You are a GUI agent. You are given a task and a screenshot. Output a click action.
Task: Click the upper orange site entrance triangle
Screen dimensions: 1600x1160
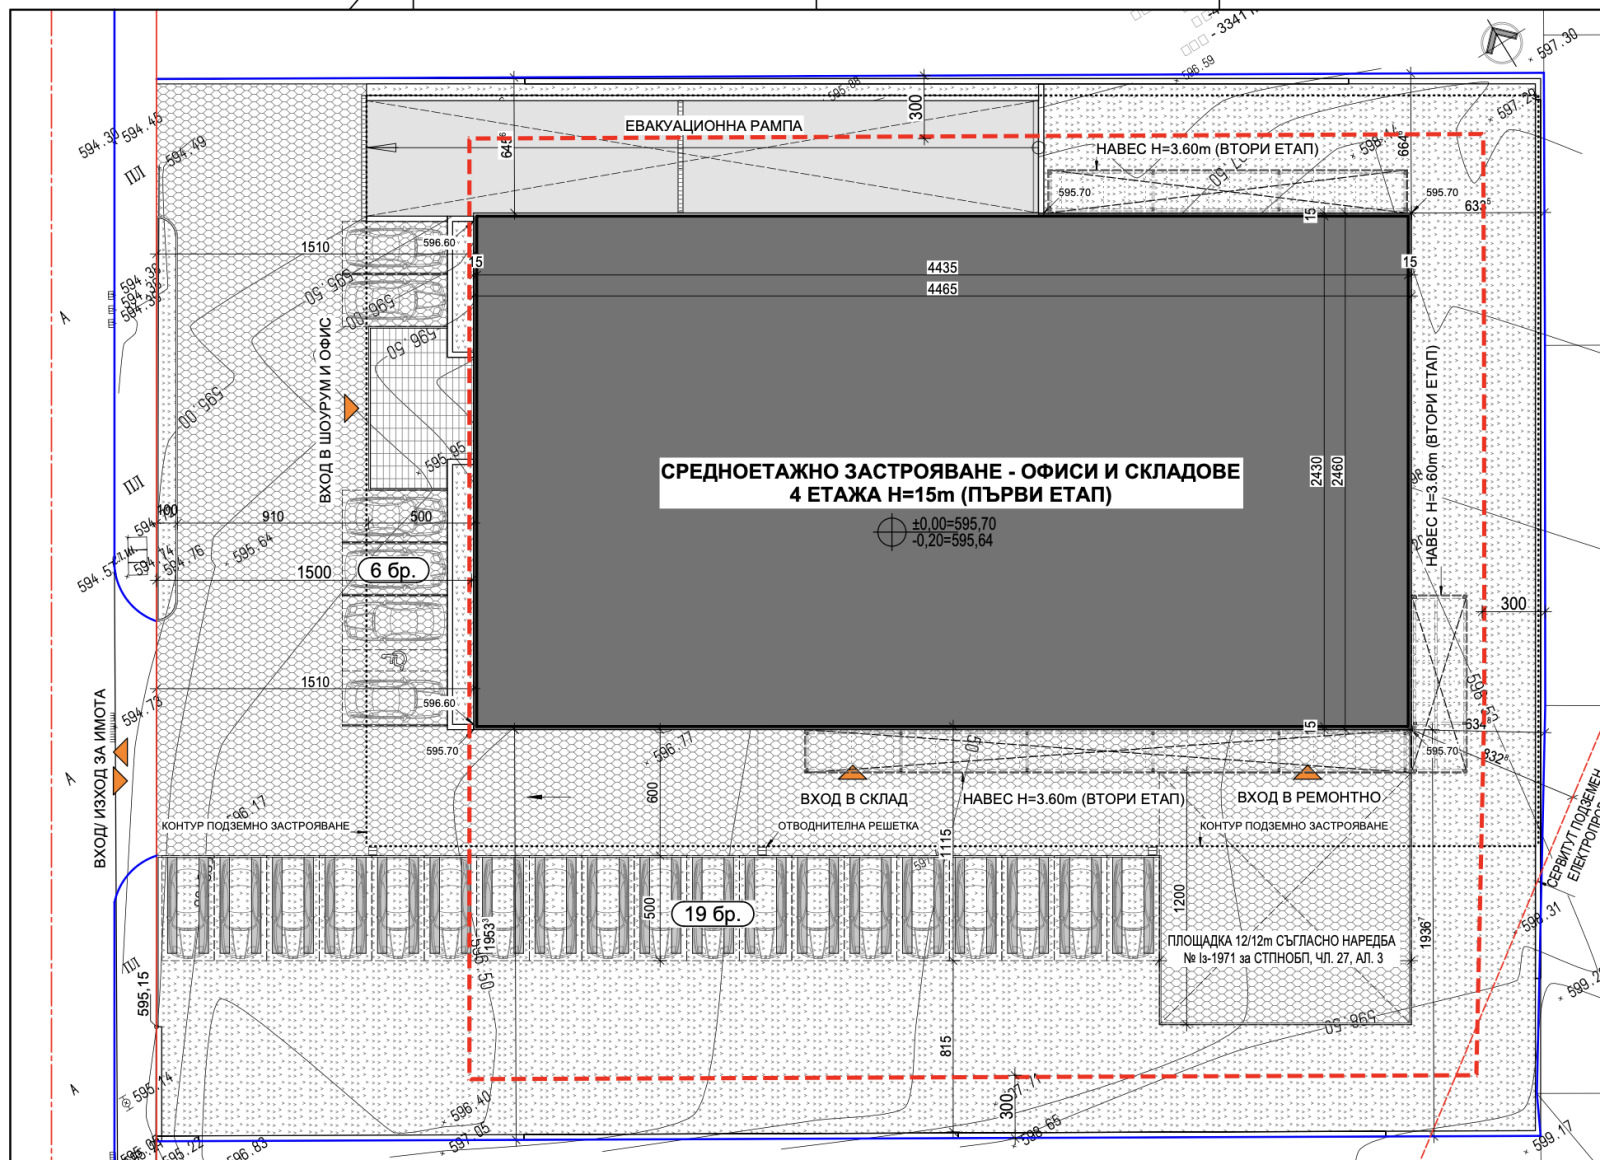point(121,751)
